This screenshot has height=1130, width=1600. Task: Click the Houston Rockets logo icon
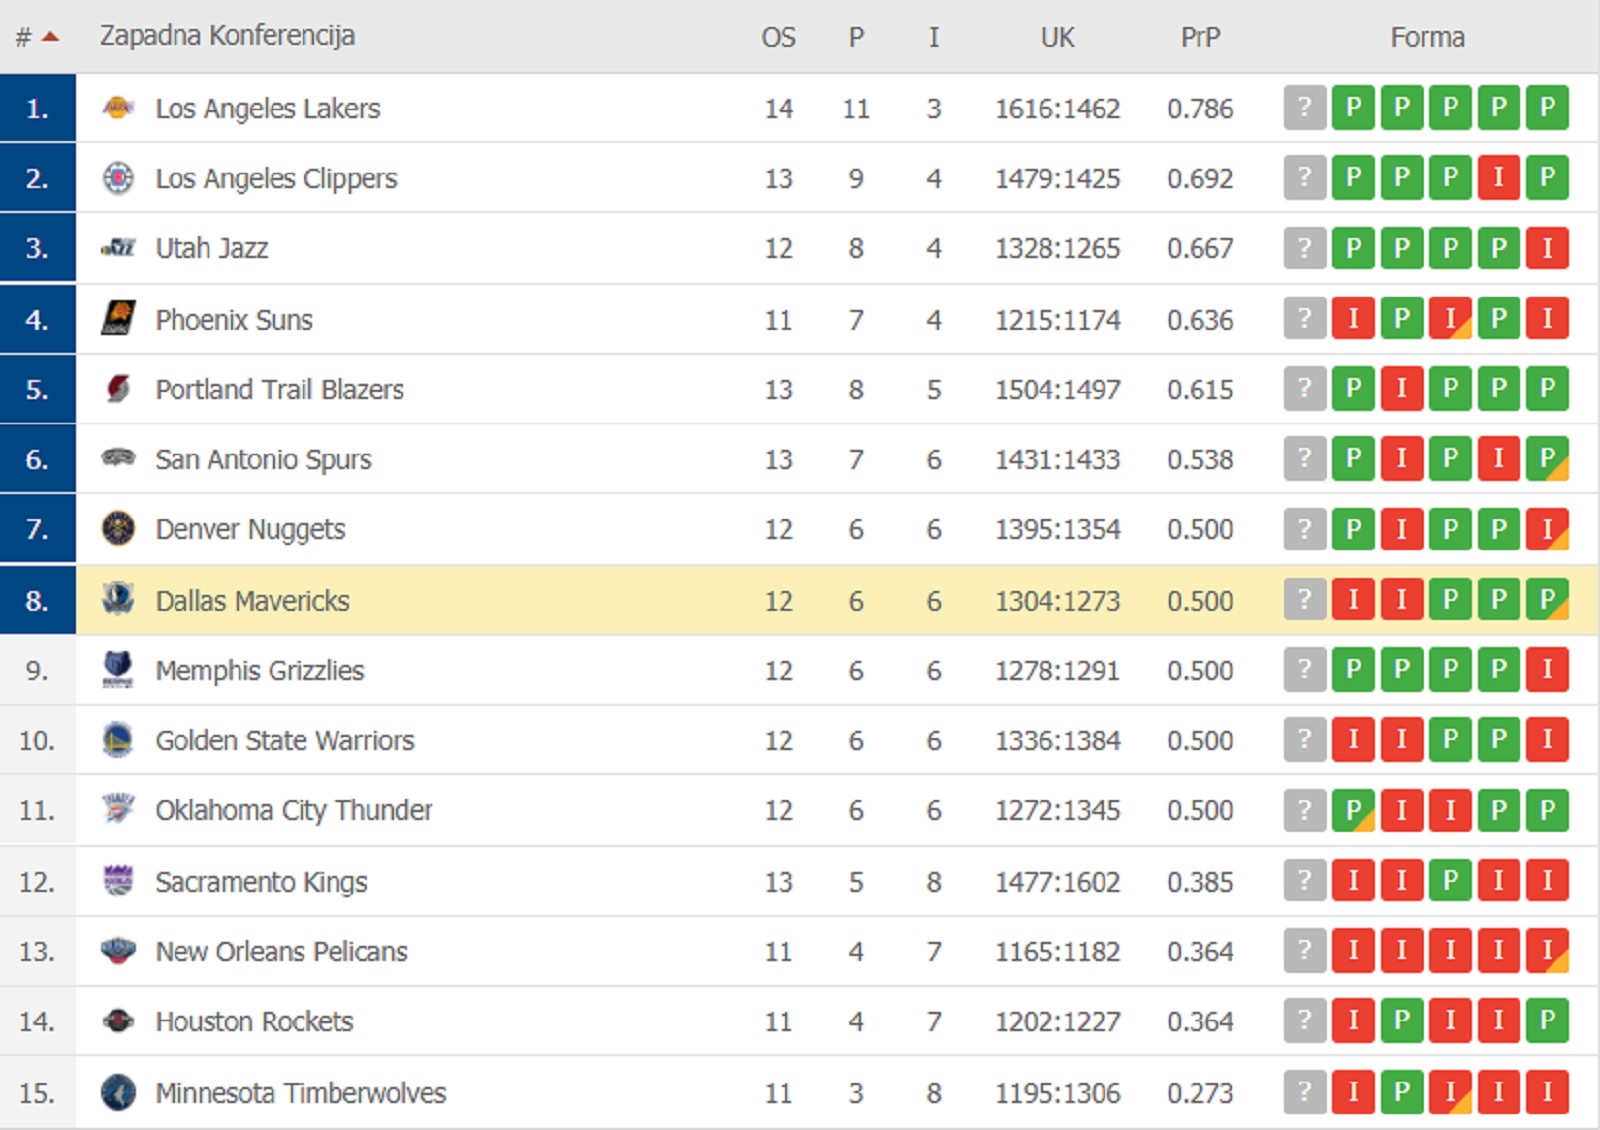tap(118, 1021)
